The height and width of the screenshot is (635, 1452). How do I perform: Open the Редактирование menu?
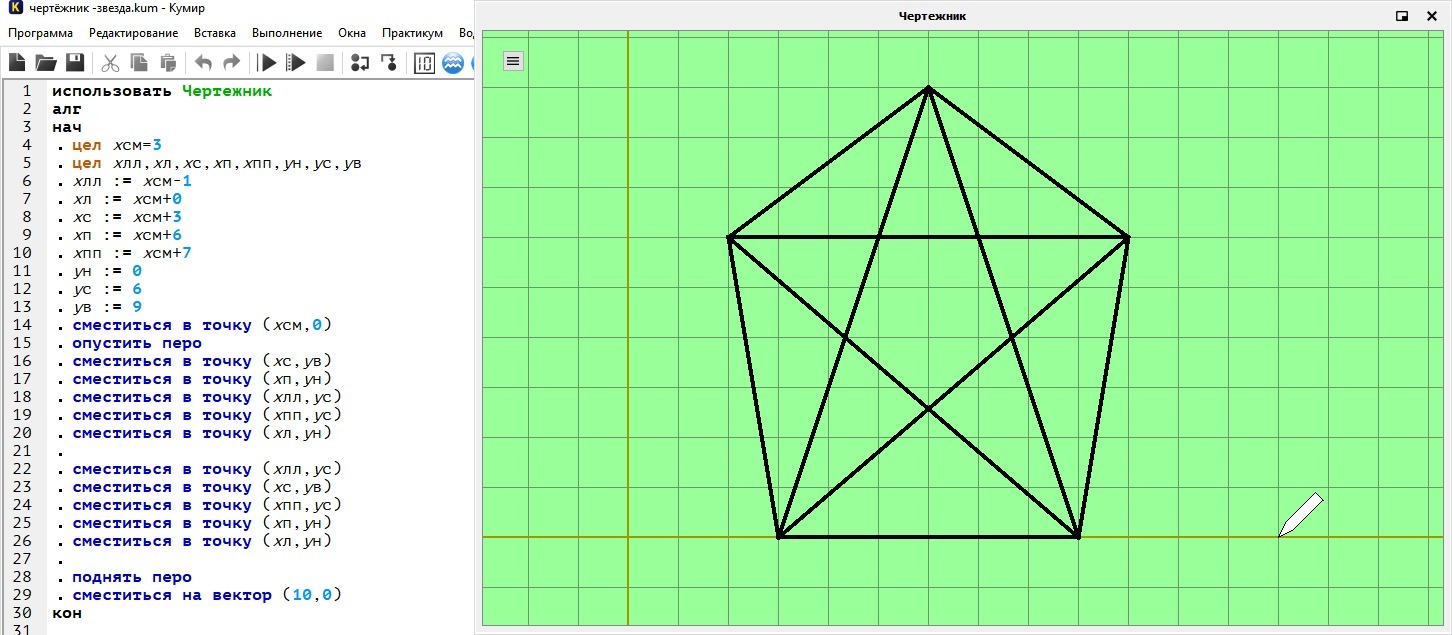point(134,33)
